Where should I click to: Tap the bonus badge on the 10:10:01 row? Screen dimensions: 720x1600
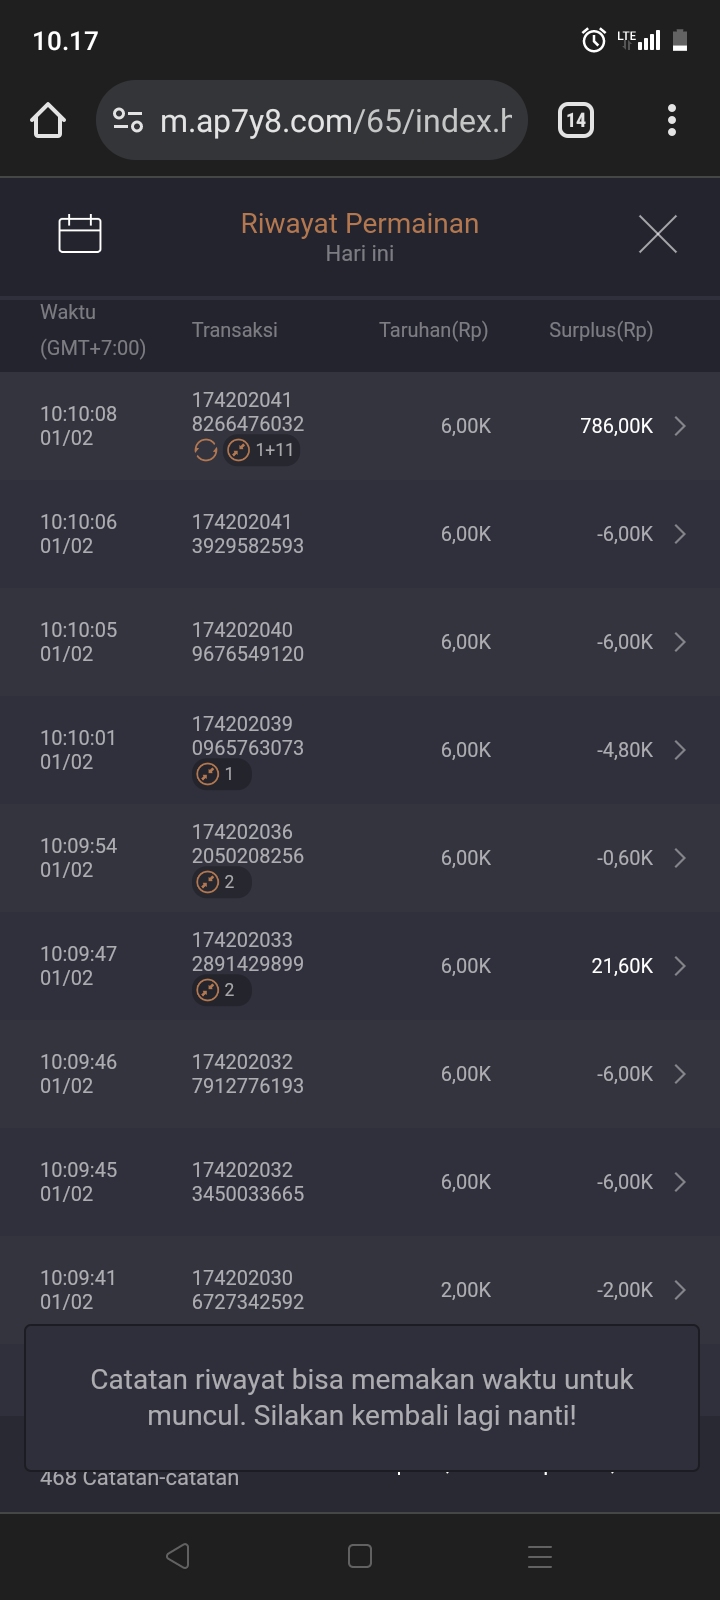(221, 774)
